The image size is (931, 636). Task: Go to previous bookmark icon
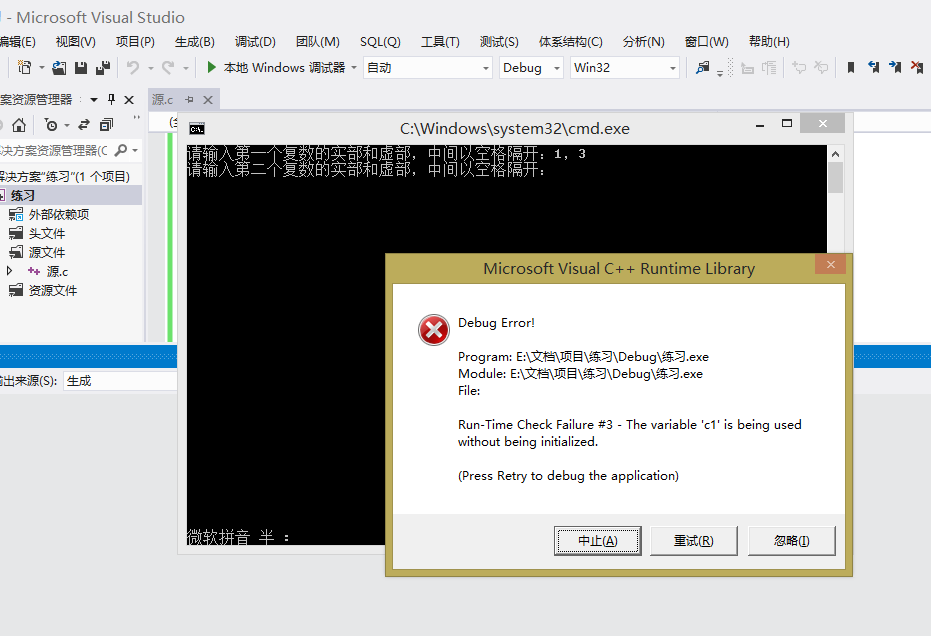[x=873, y=68]
